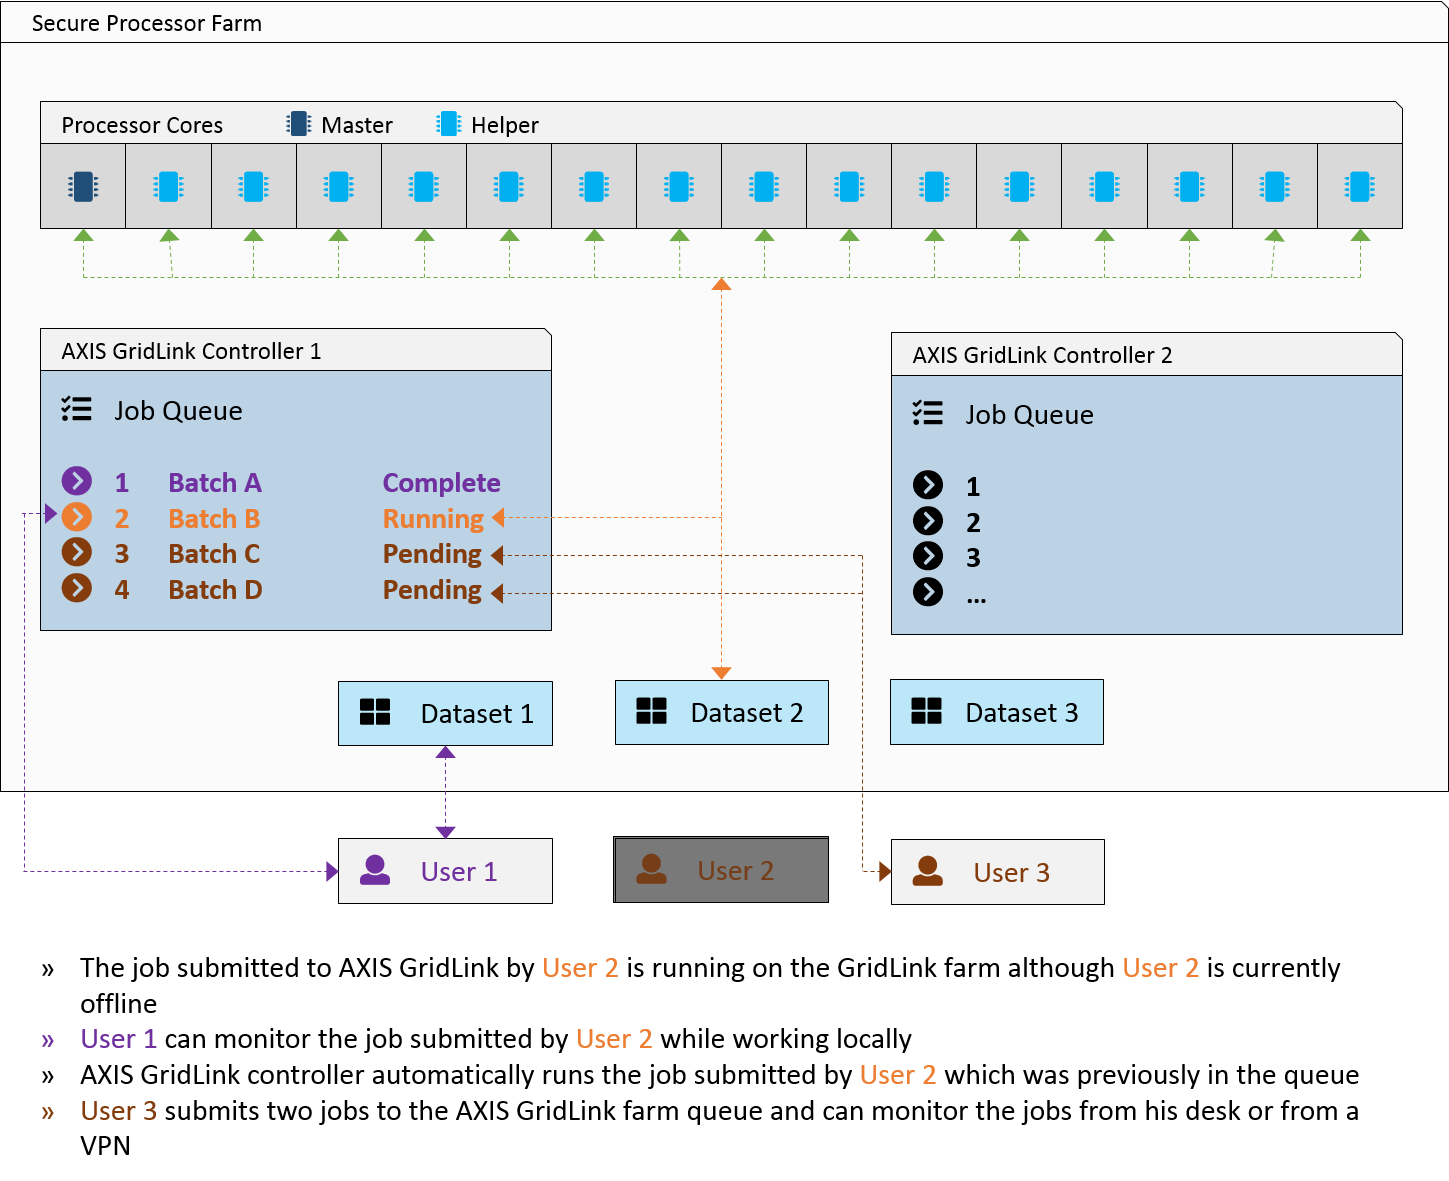Viewport: 1449px width, 1181px height.
Task: Click the Complete status of Batch A
Action: (x=441, y=483)
